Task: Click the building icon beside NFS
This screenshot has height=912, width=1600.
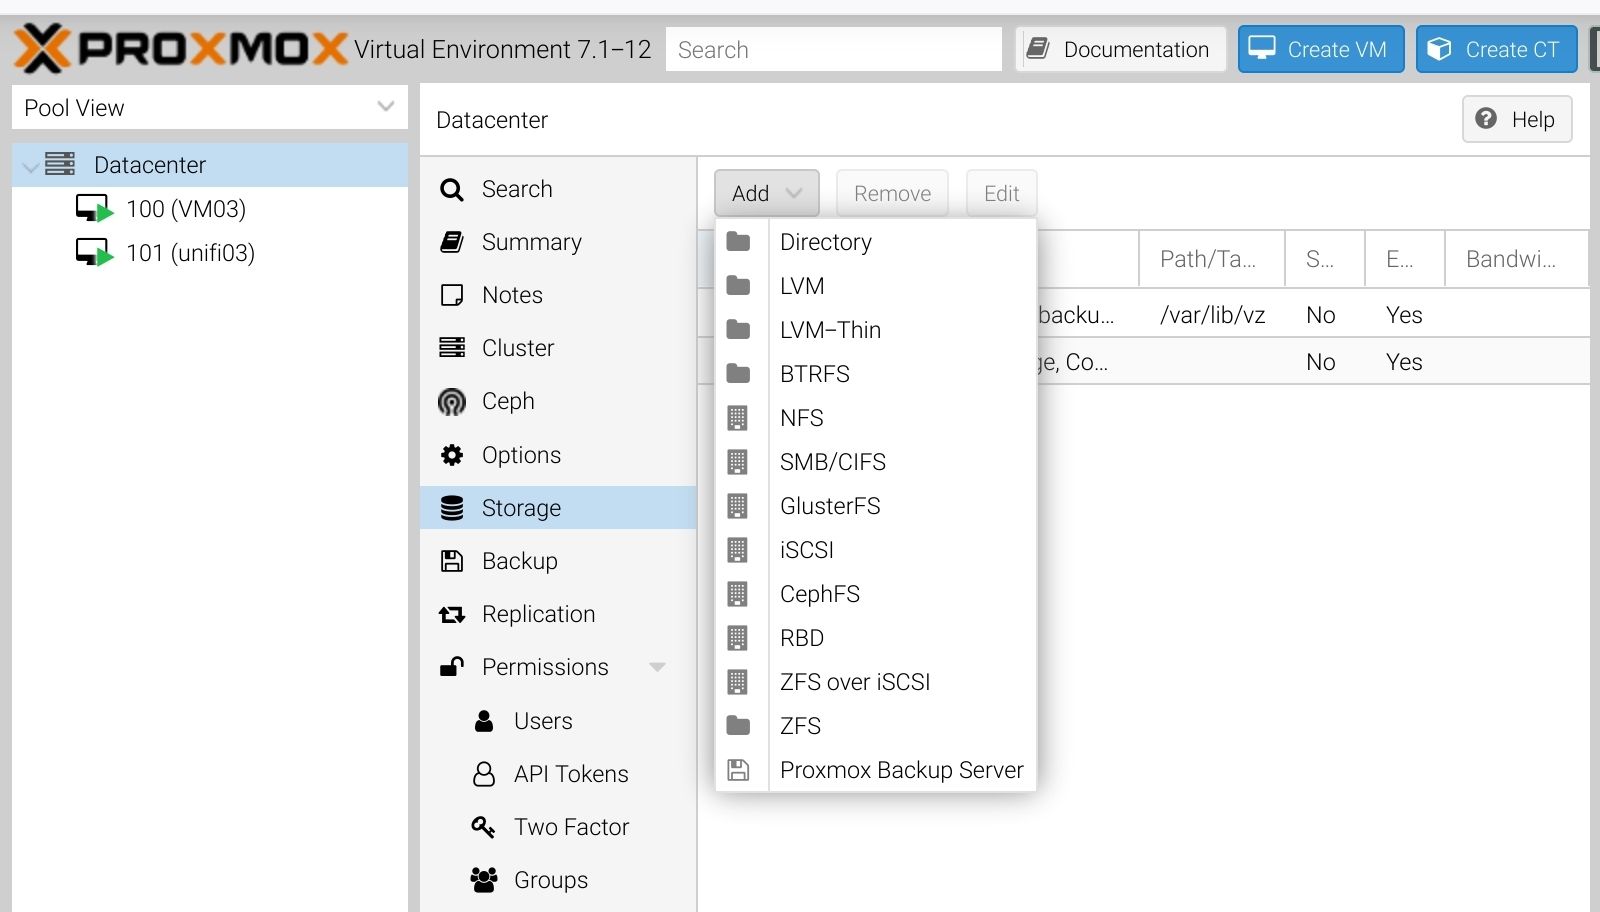Action: click(738, 418)
